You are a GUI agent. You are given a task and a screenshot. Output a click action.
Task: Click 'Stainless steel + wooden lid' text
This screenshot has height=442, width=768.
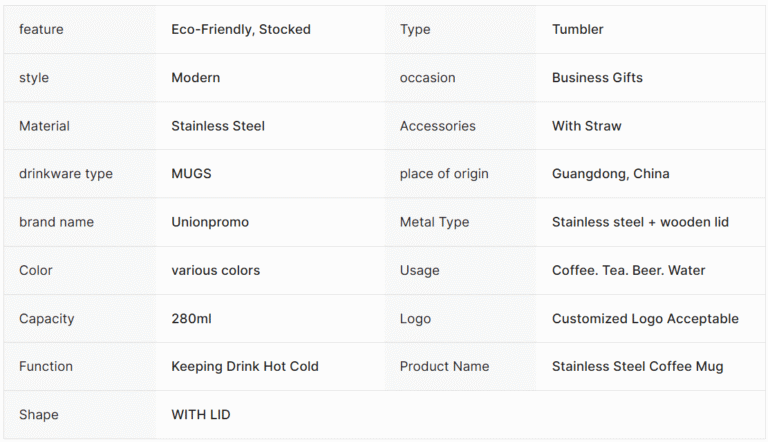640,222
